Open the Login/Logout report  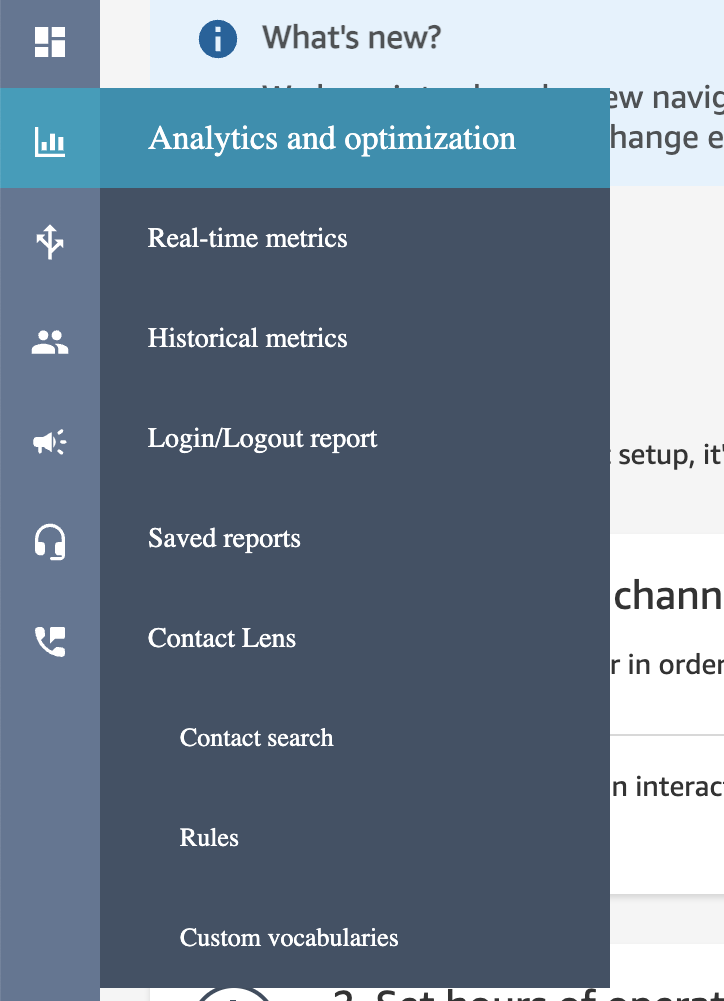tap(262, 438)
